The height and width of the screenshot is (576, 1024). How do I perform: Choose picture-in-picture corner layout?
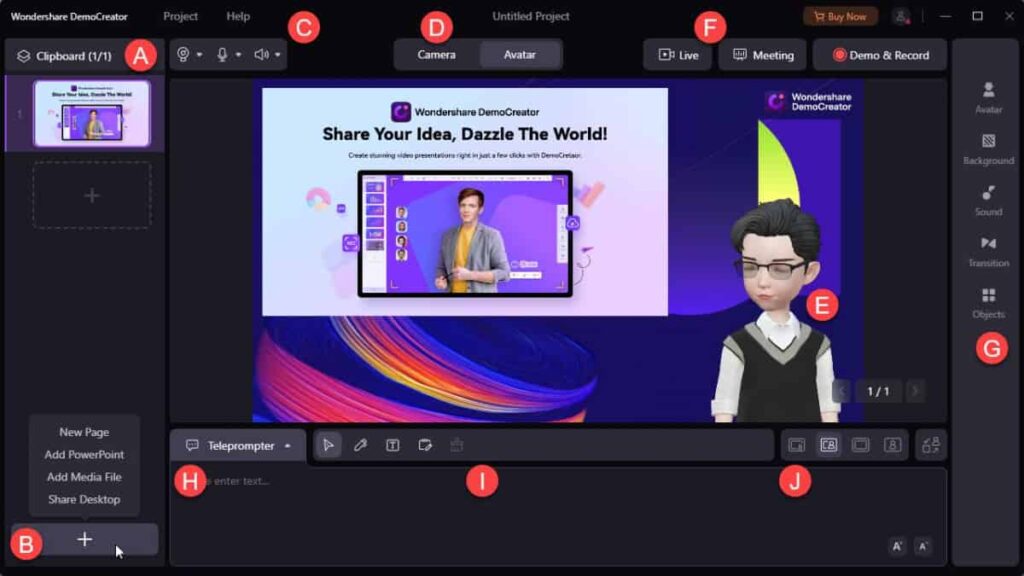pos(797,445)
